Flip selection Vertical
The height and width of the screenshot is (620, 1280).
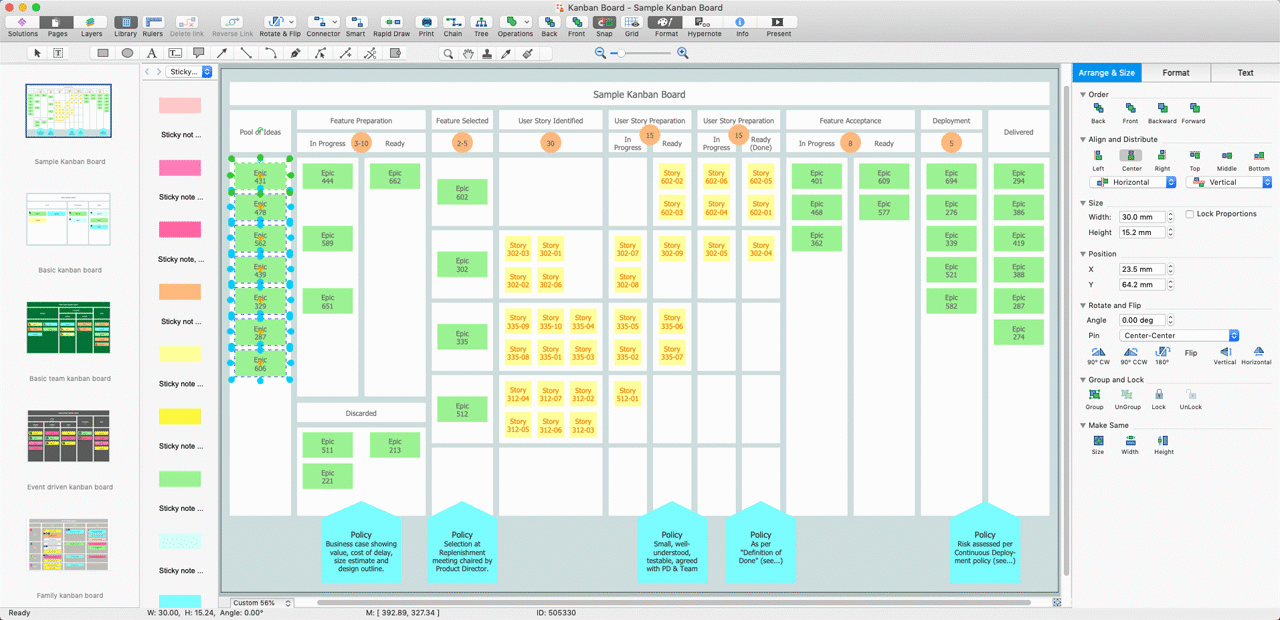1225,352
